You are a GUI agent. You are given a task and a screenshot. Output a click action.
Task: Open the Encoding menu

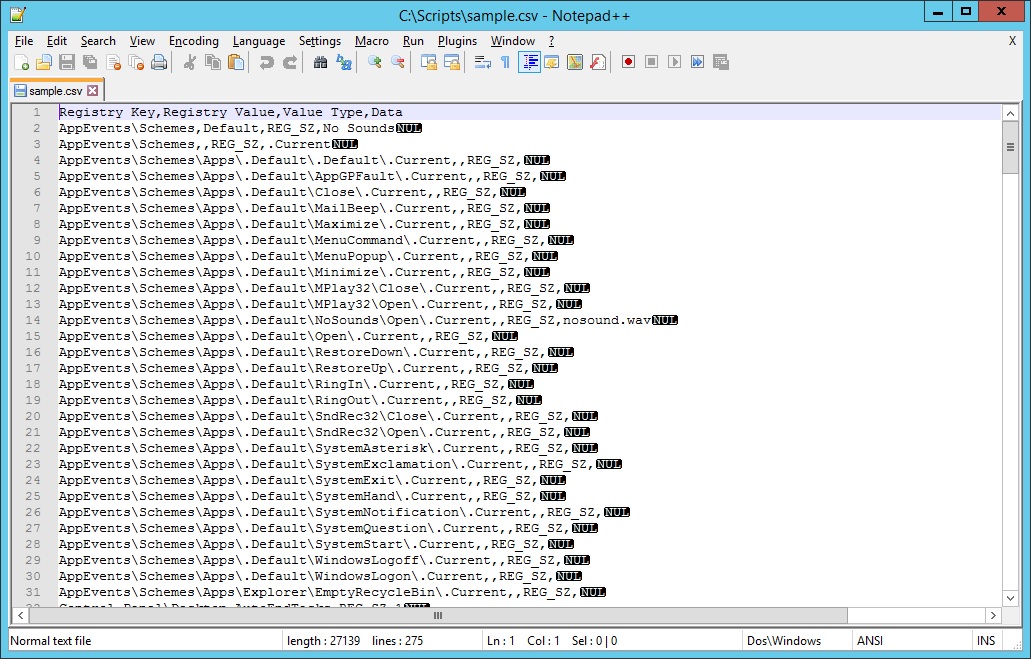pyautogui.click(x=193, y=41)
